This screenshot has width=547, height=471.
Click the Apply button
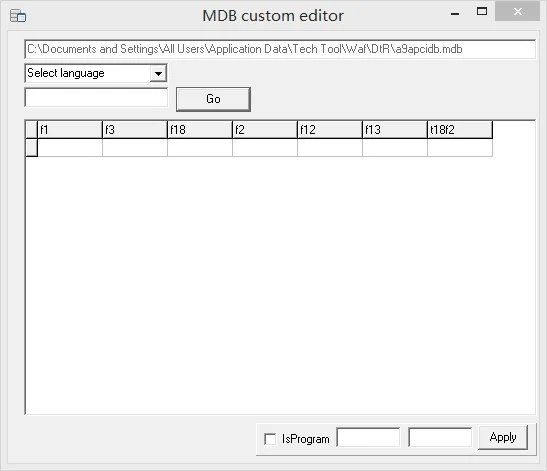tap(503, 437)
